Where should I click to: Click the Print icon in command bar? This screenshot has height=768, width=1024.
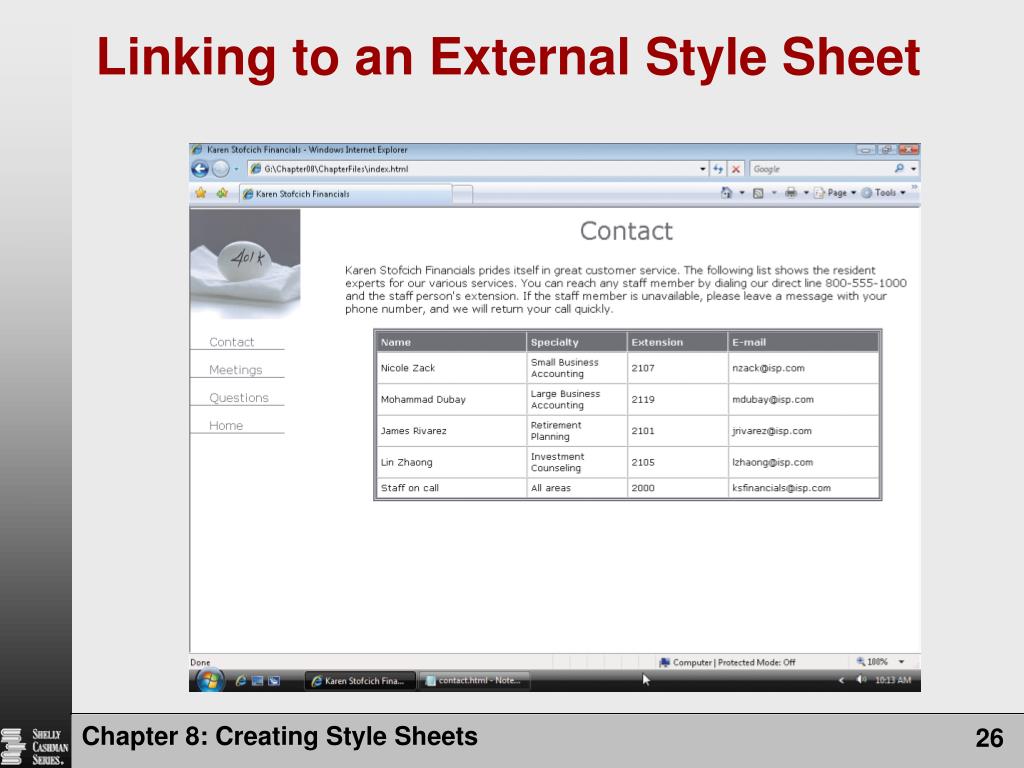[791, 193]
